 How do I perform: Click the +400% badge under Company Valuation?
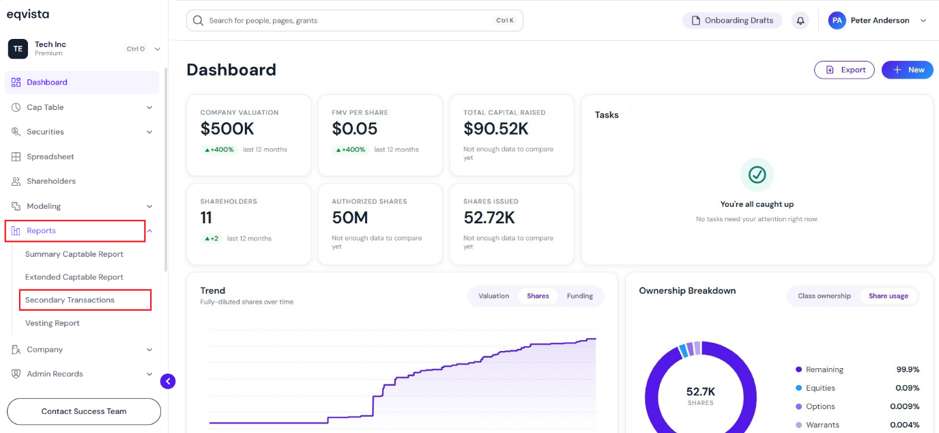pos(219,150)
